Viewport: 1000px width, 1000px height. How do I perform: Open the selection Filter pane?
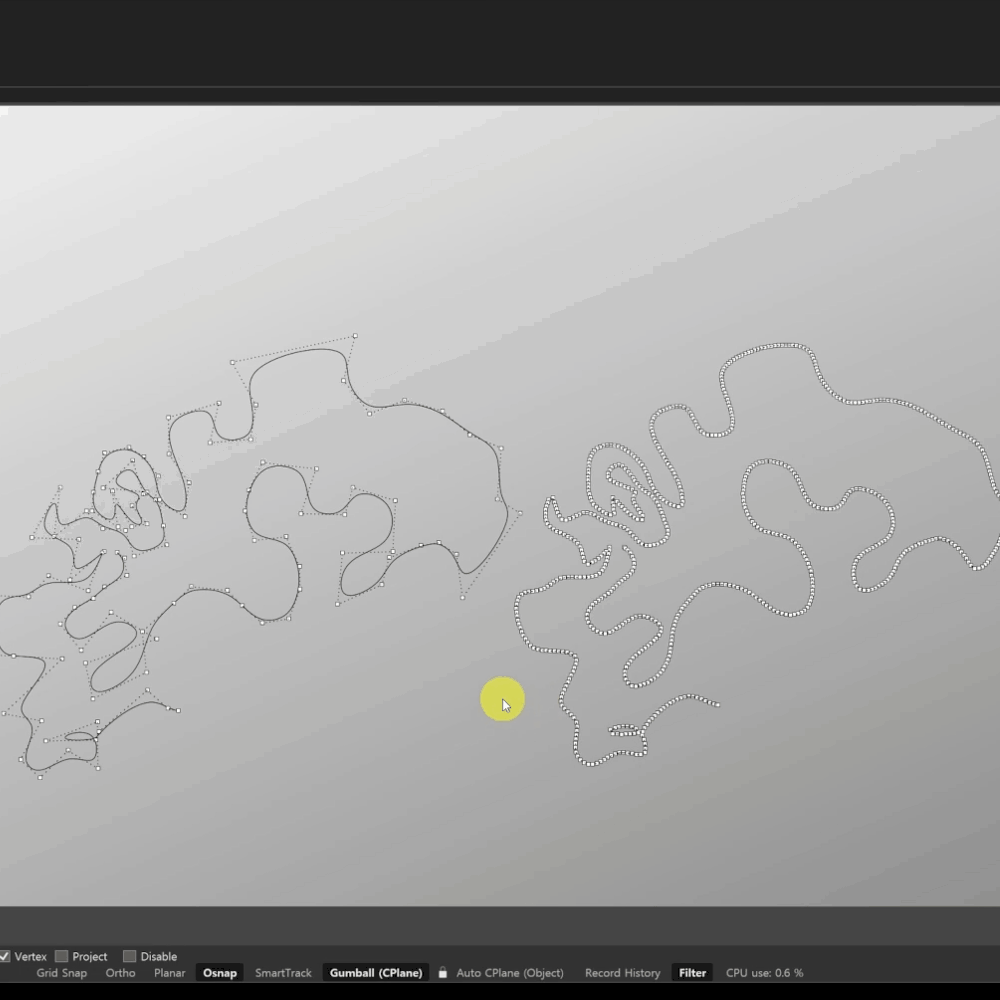[x=692, y=973]
